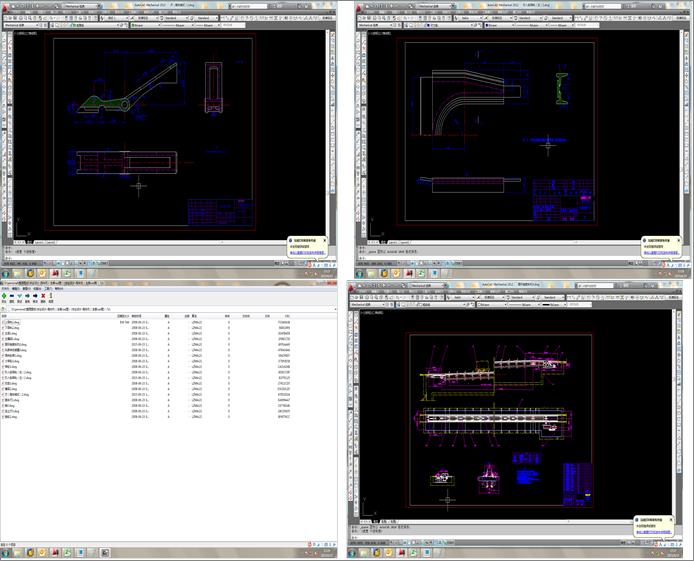Viewport: 694px width, 561px height.
Task: Close notification balloon in bottom-right AutoCAD window
Action: 671,519
